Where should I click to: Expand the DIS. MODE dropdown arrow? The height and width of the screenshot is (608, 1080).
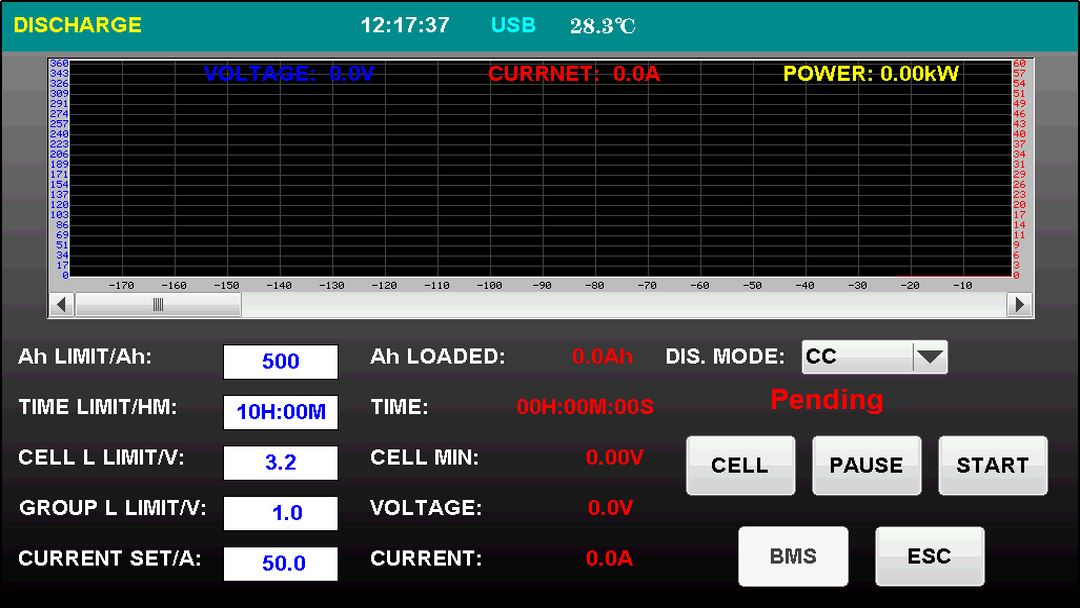pos(930,357)
